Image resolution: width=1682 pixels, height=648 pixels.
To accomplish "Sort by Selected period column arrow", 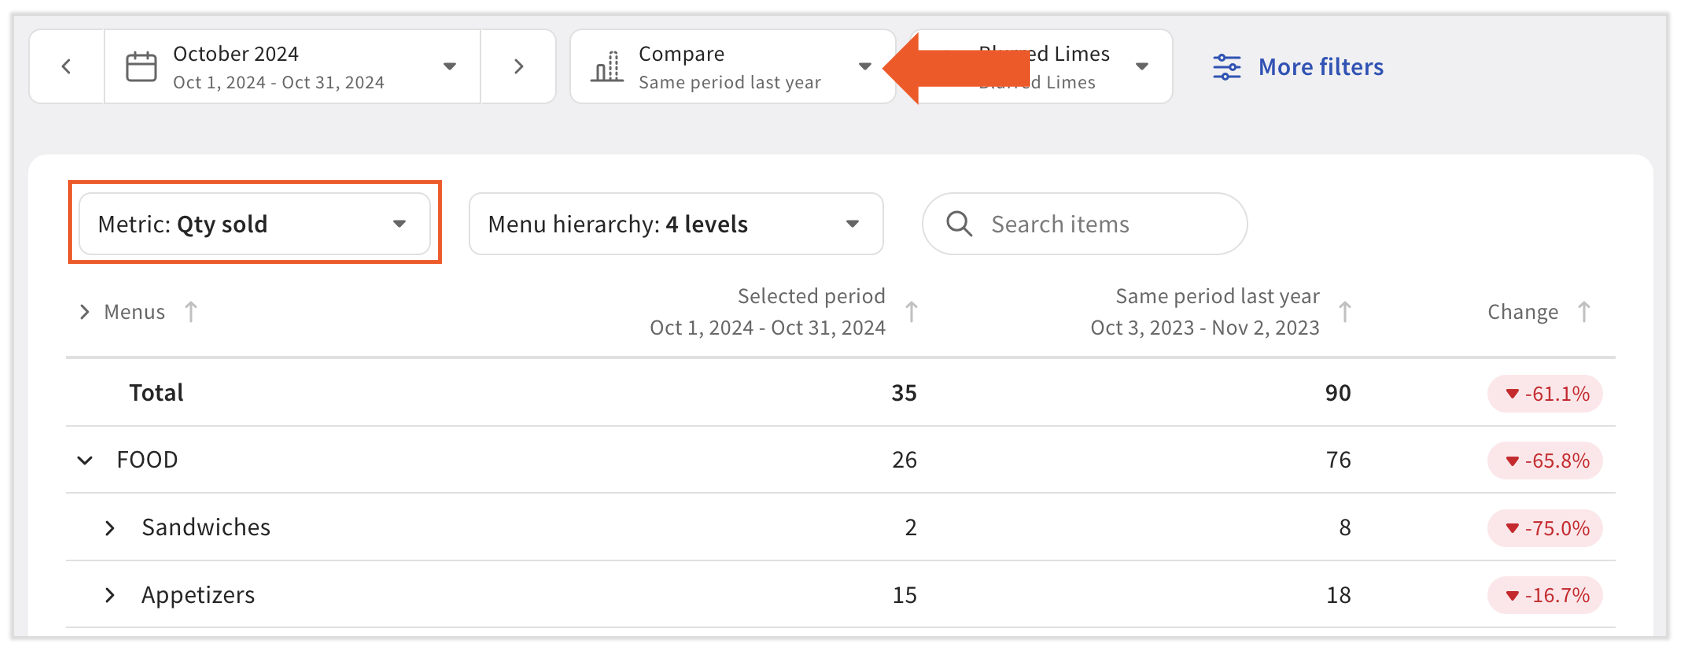I will 911,312.
